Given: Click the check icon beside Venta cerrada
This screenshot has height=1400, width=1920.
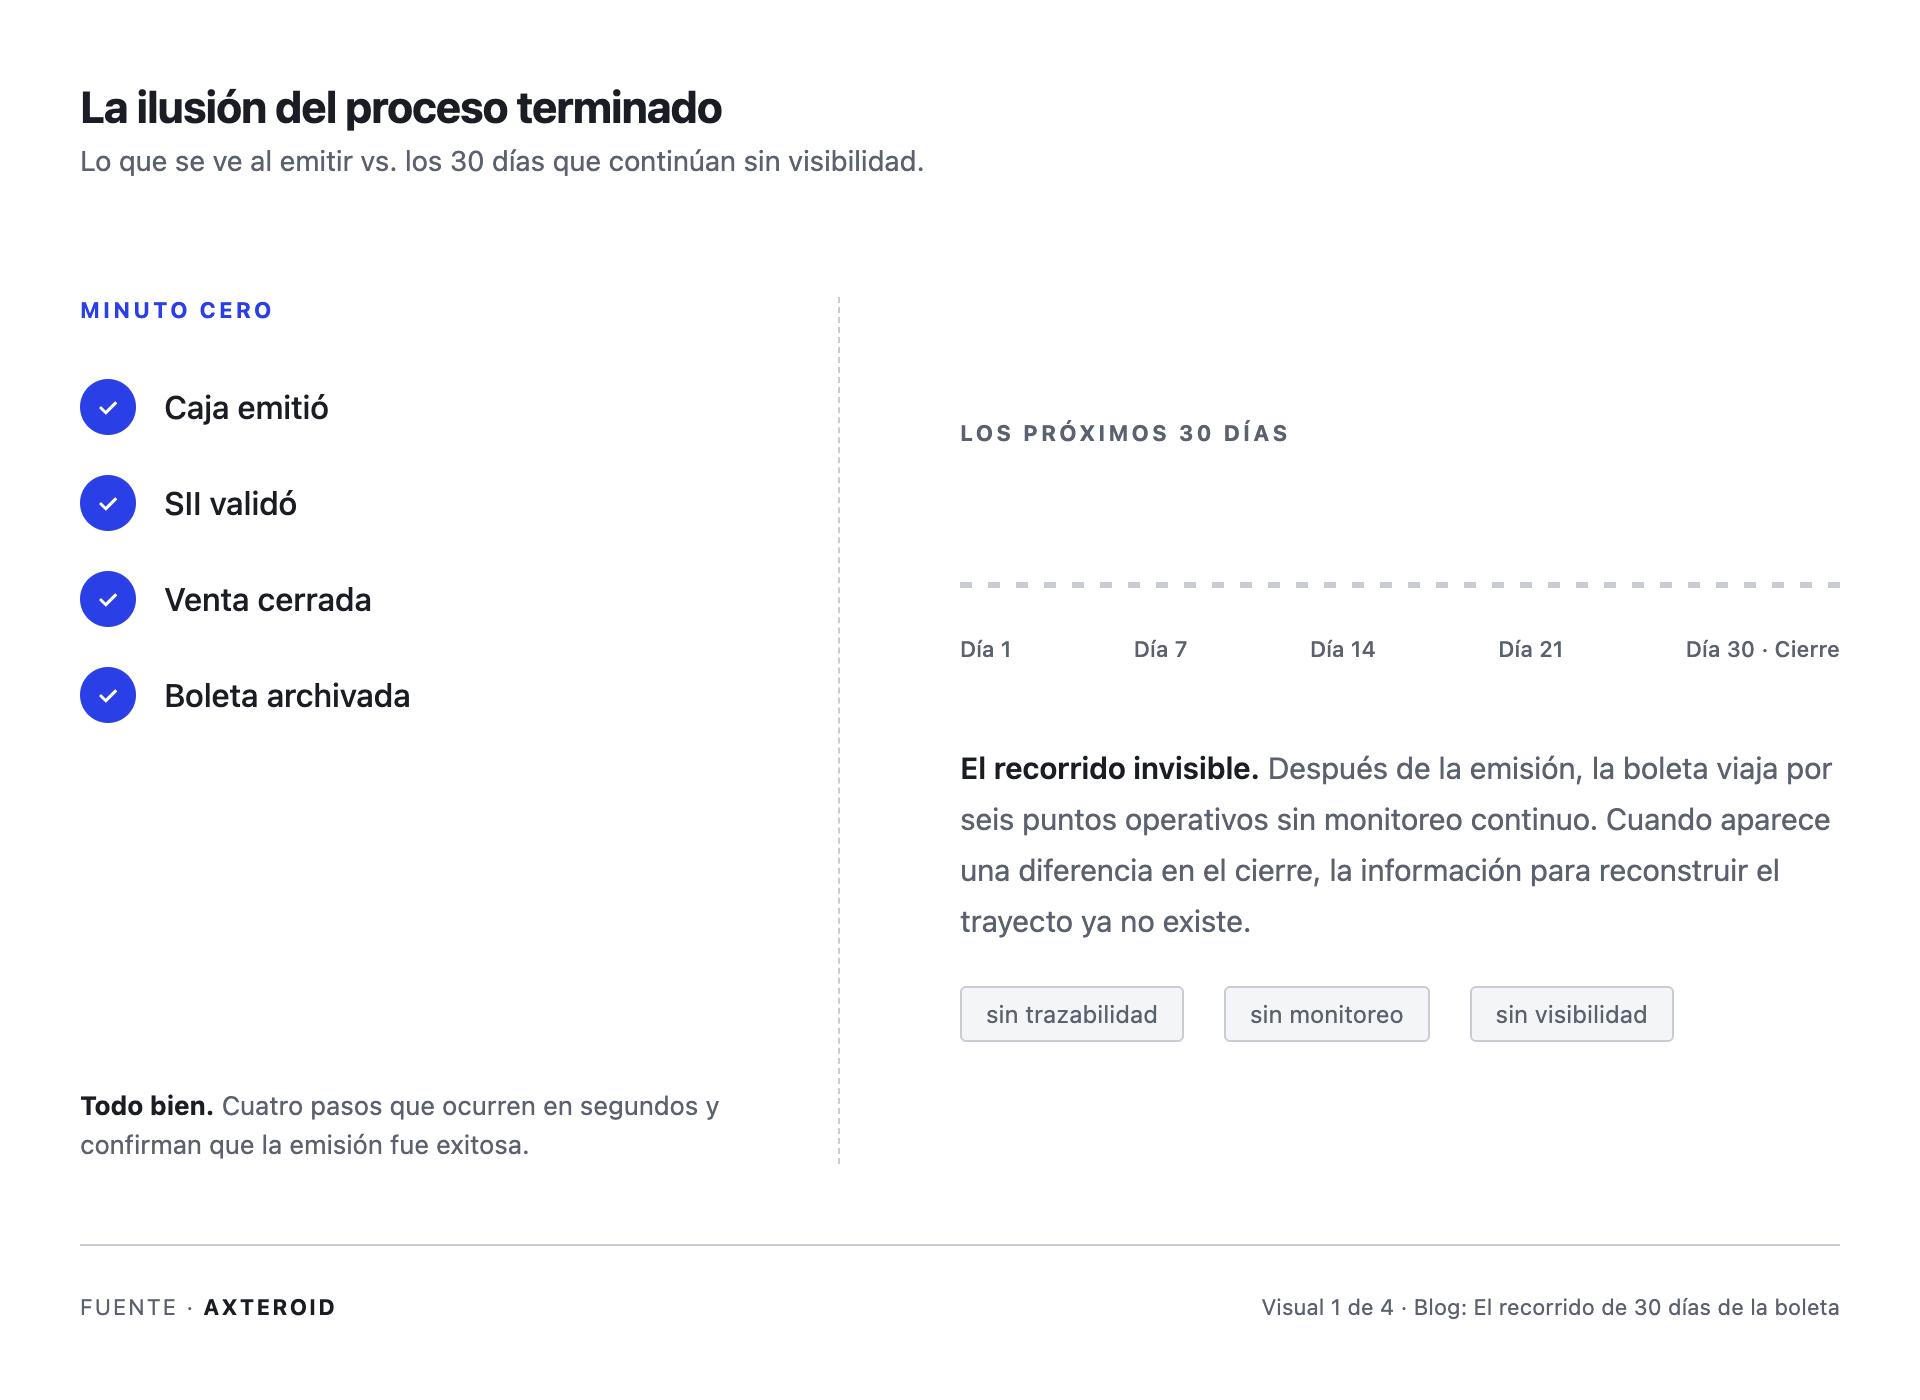Looking at the screenshot, I should (x=108, y=599).
